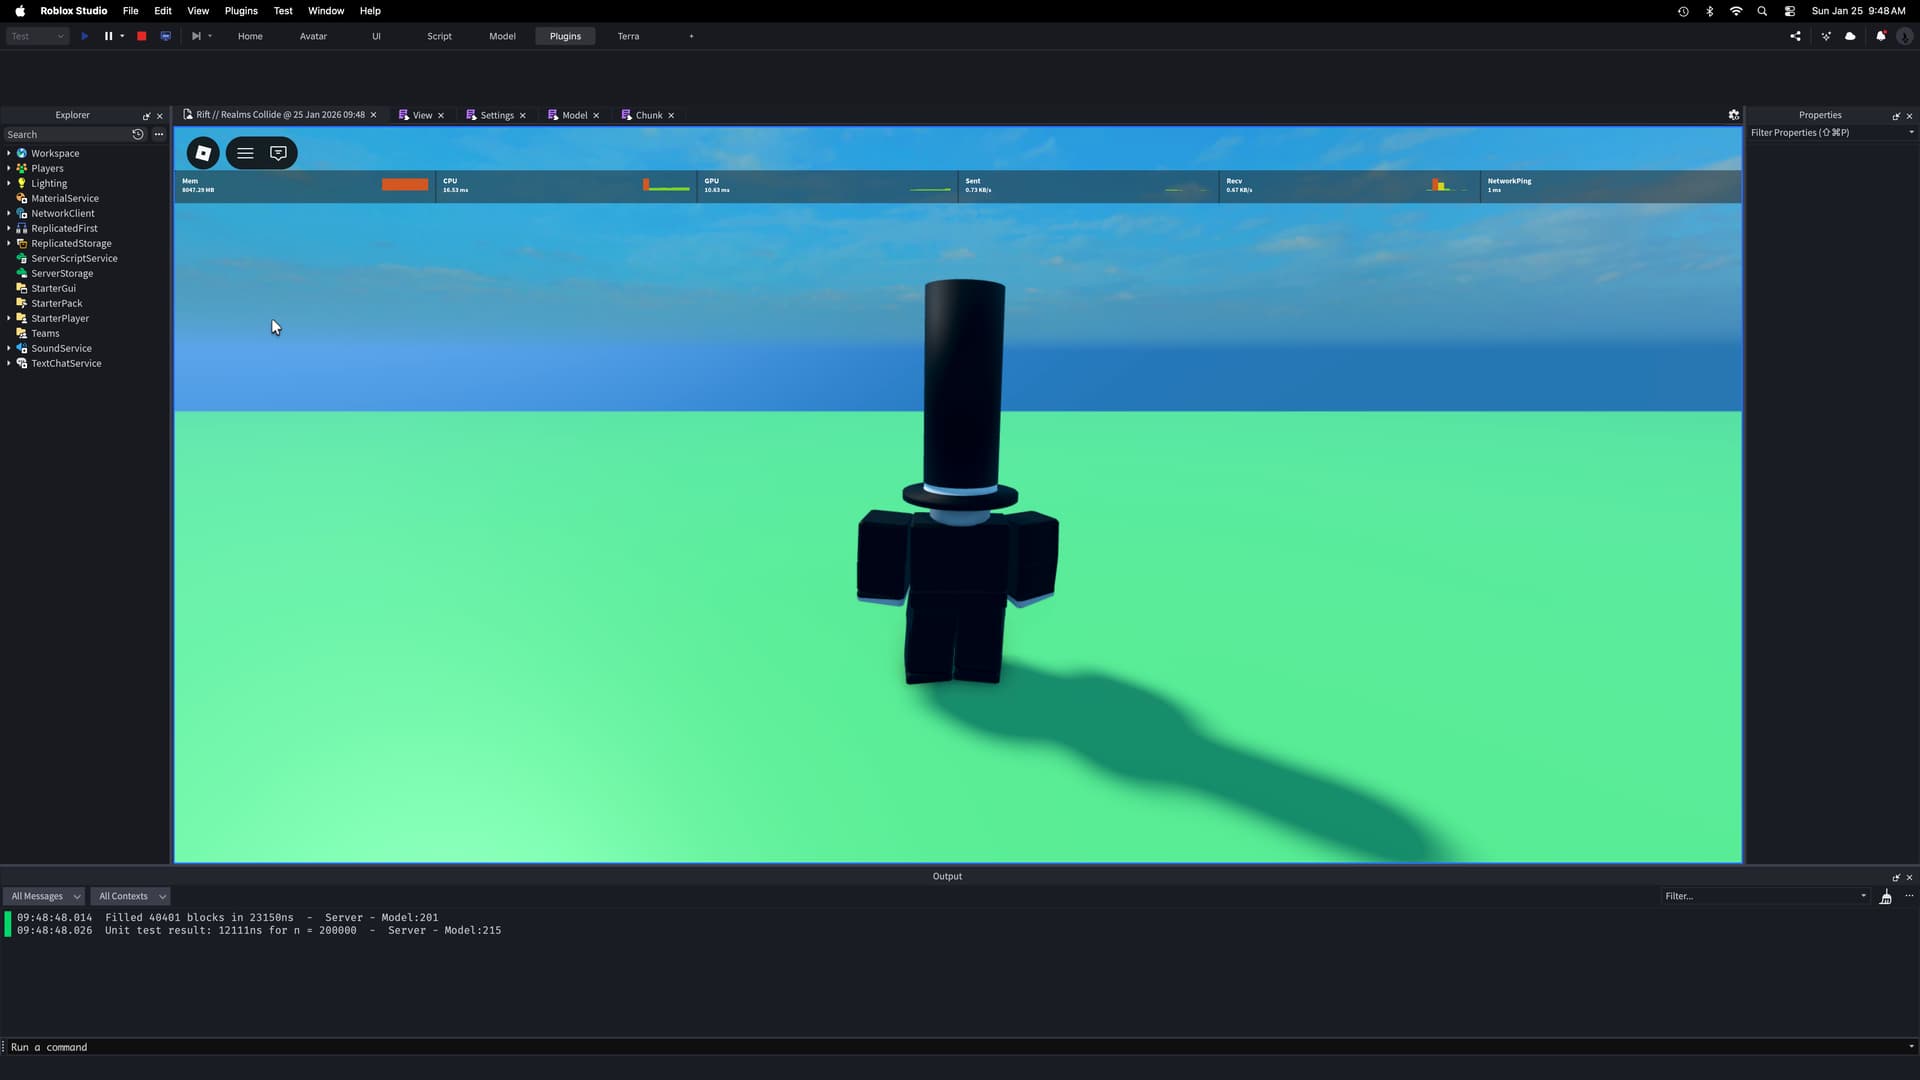Viewport: 1920px width, 1080px height.
Task: Open the Plugins menu in menu bar
Action: point(241,11)
